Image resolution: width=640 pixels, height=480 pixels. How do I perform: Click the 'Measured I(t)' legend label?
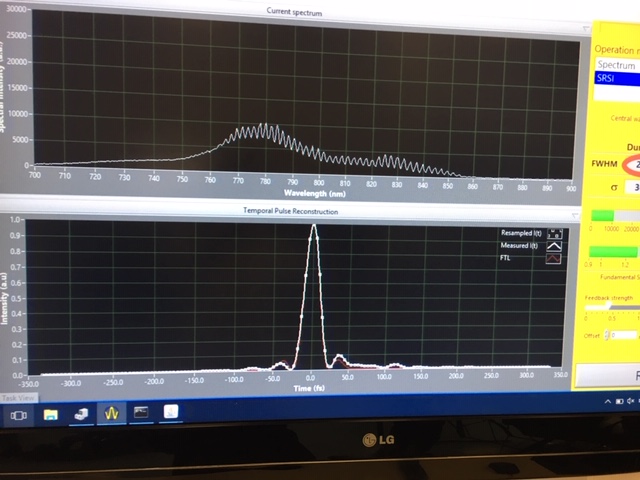(x=519, y=245)
